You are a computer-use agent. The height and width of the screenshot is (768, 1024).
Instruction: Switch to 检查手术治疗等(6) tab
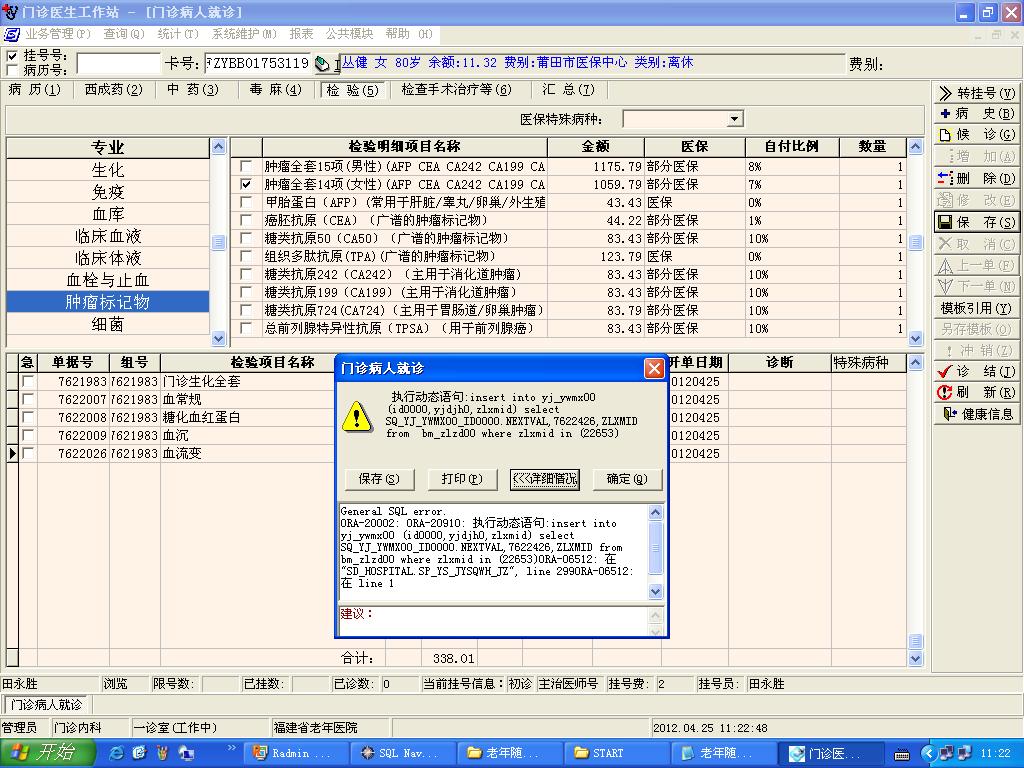coord(456,89)
